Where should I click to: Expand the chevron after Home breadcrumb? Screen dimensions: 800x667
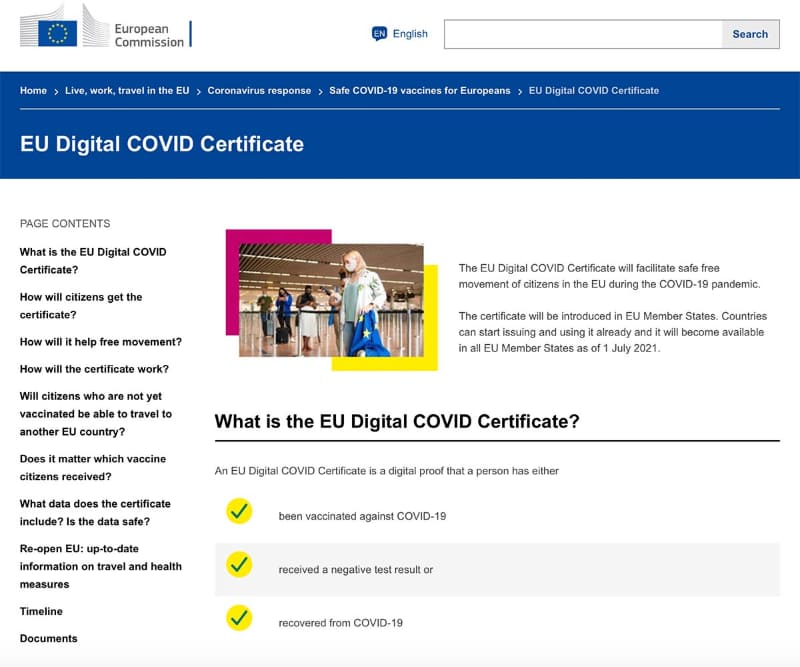pos(53,90)
